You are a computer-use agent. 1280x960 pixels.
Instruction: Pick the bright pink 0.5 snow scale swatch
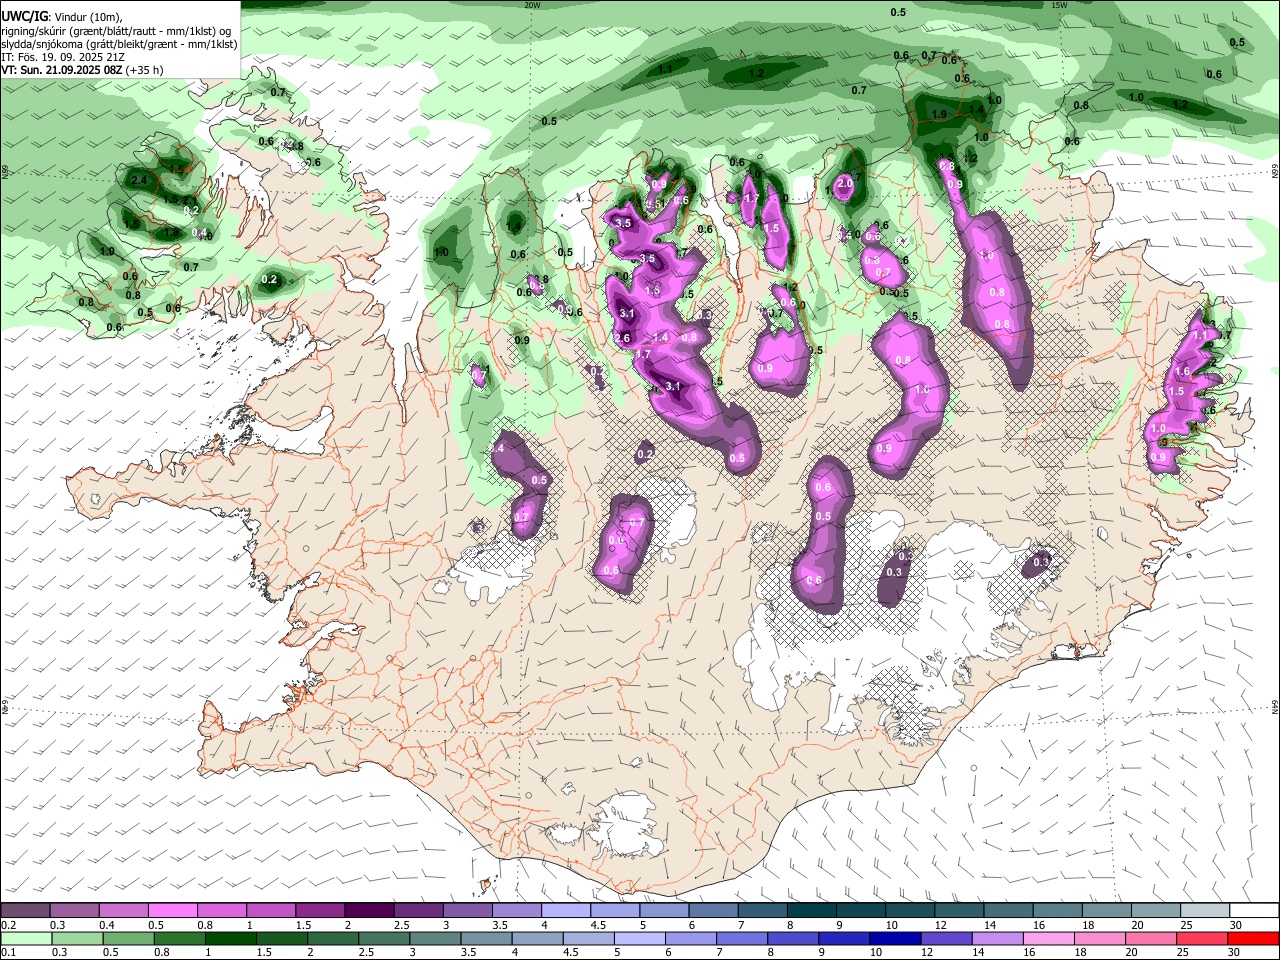pyautogui.click(x=172, y=911)
